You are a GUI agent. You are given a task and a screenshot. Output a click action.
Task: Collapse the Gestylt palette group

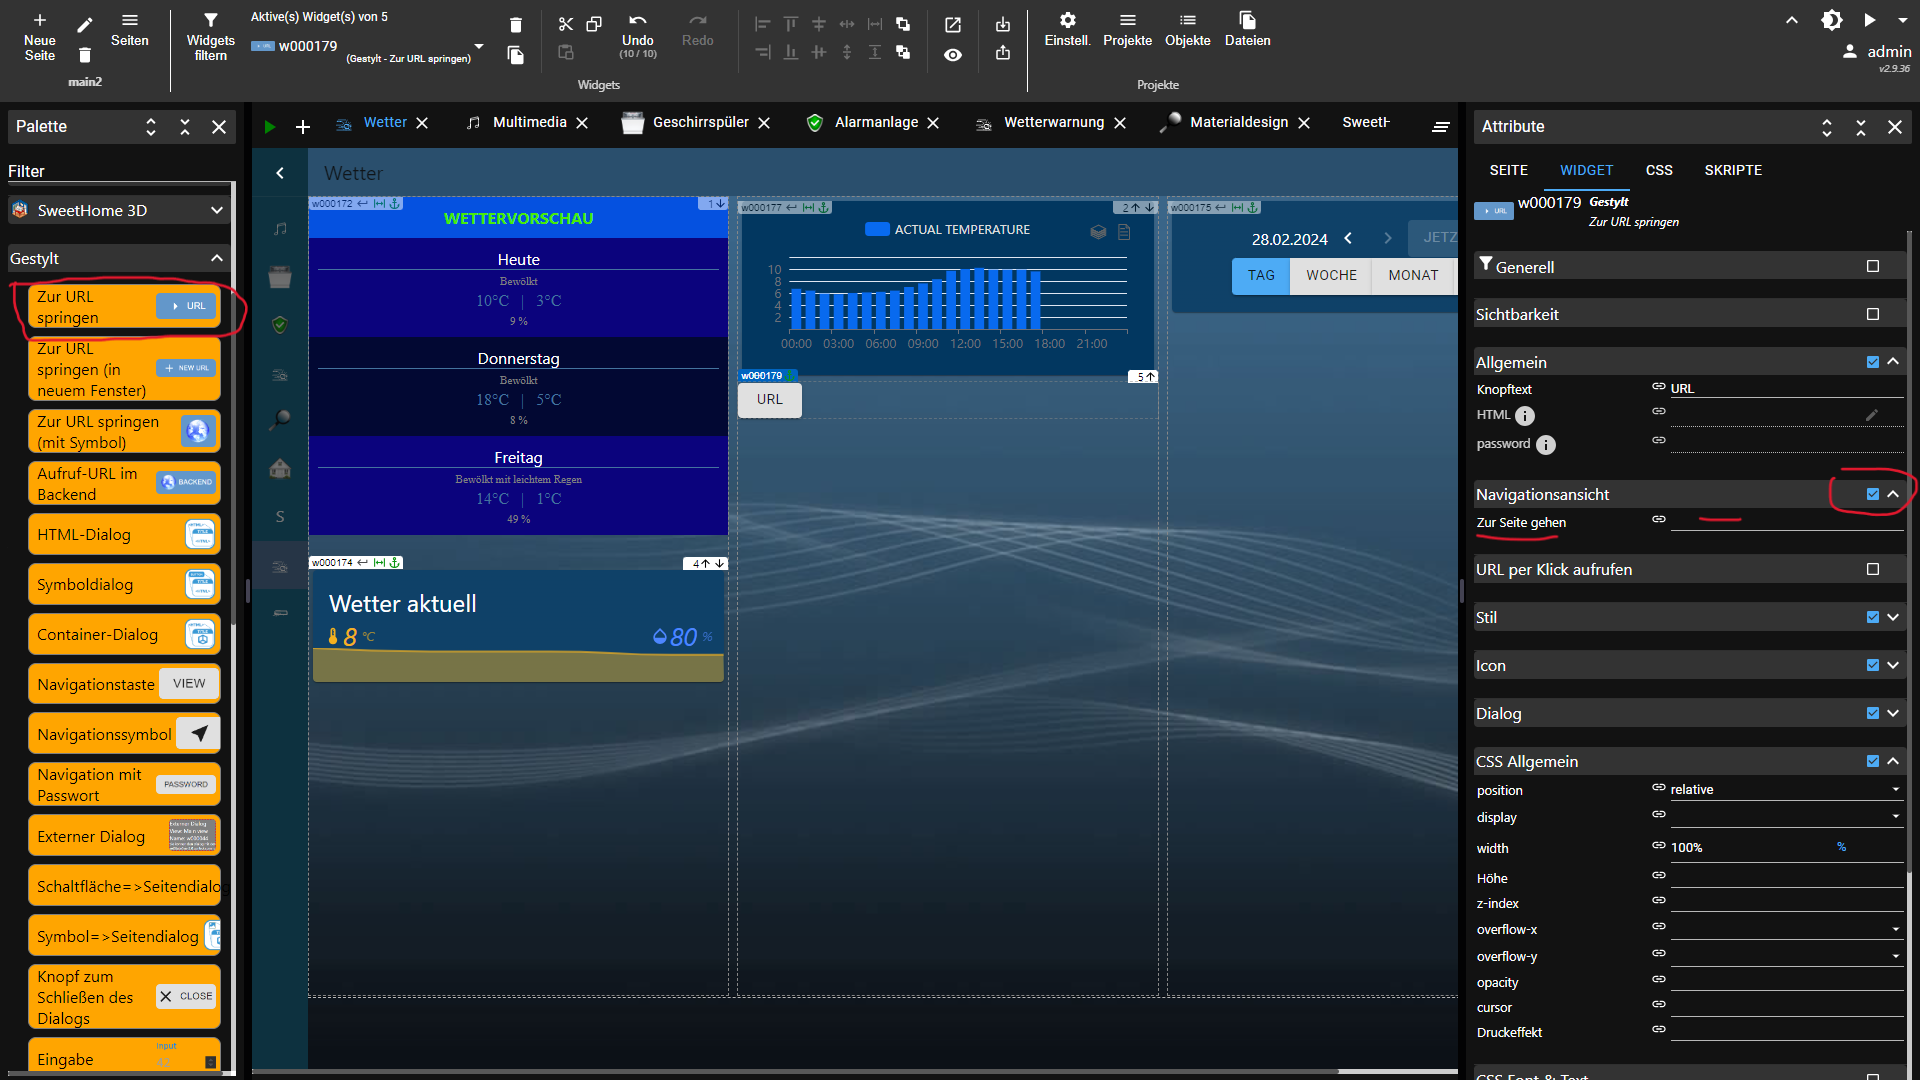(x=216, y=258)
